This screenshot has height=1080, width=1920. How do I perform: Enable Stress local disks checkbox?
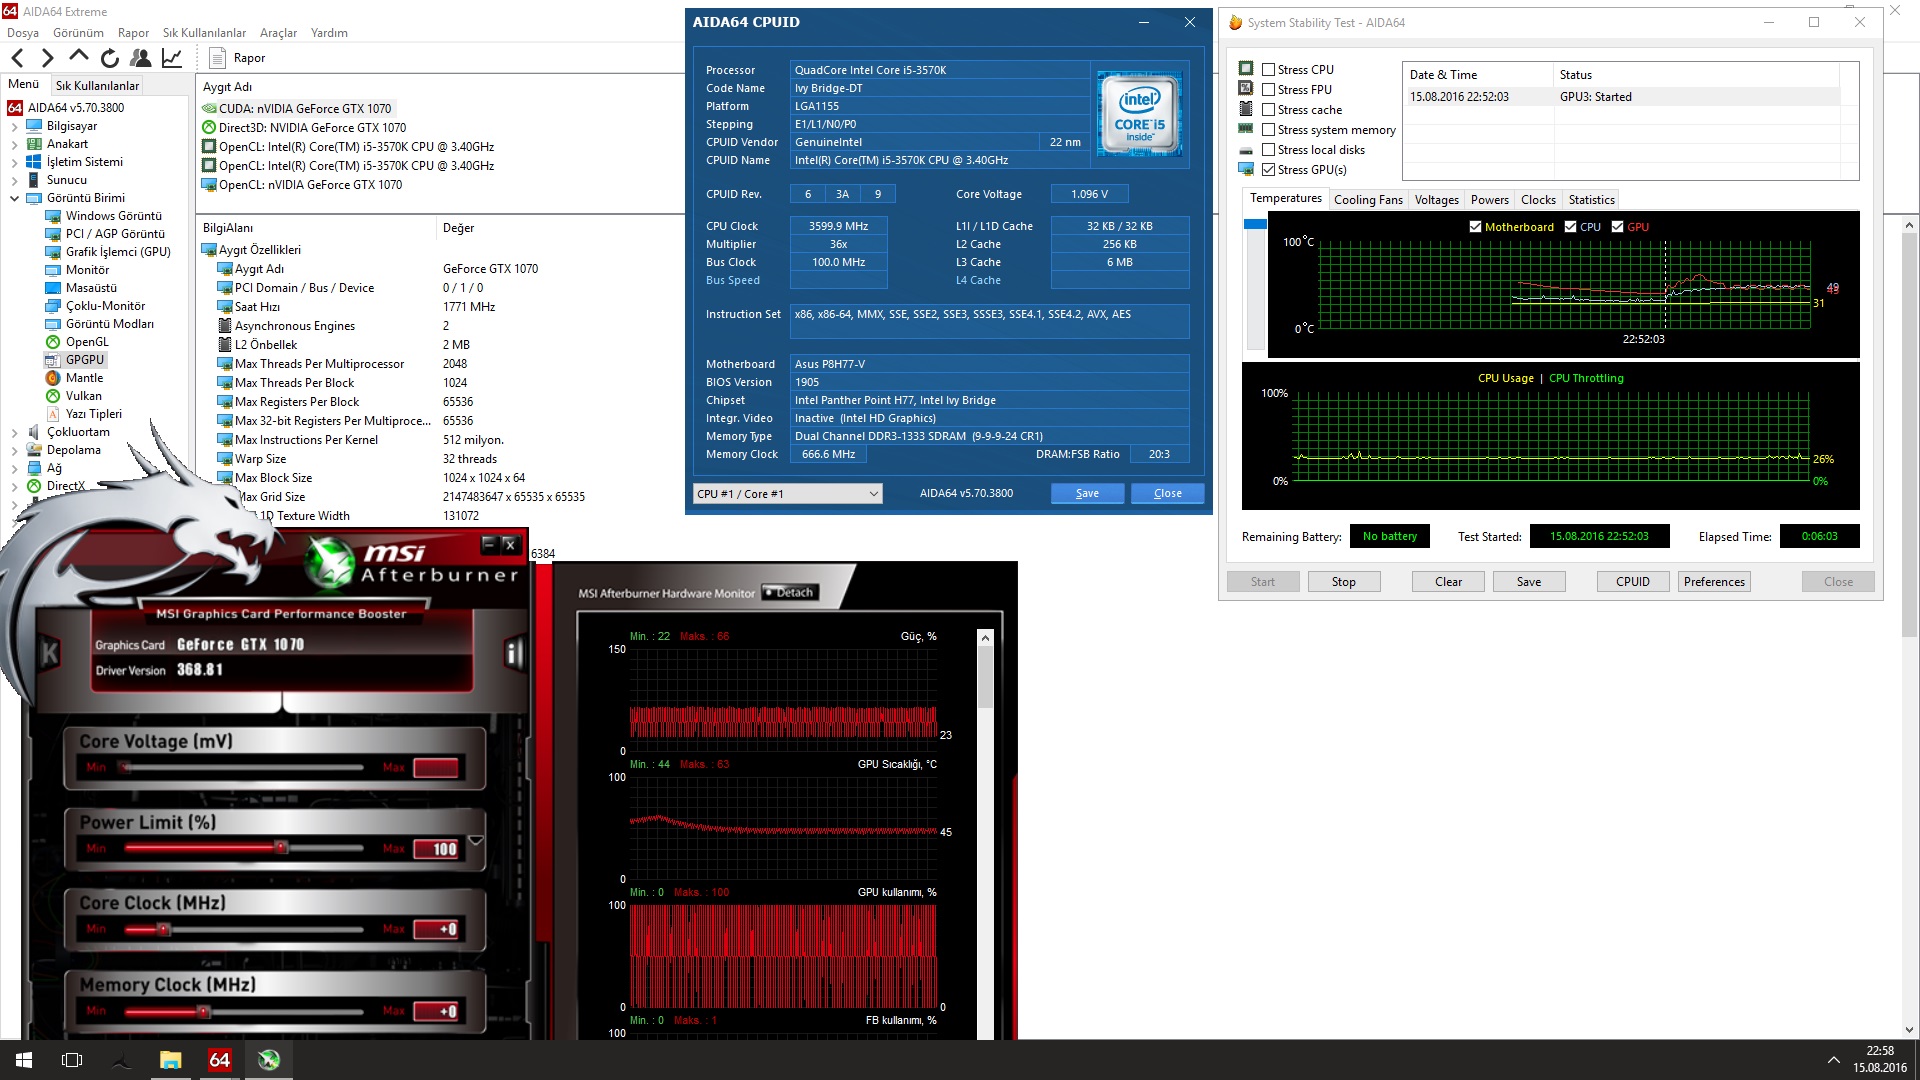pos(1268,150)
